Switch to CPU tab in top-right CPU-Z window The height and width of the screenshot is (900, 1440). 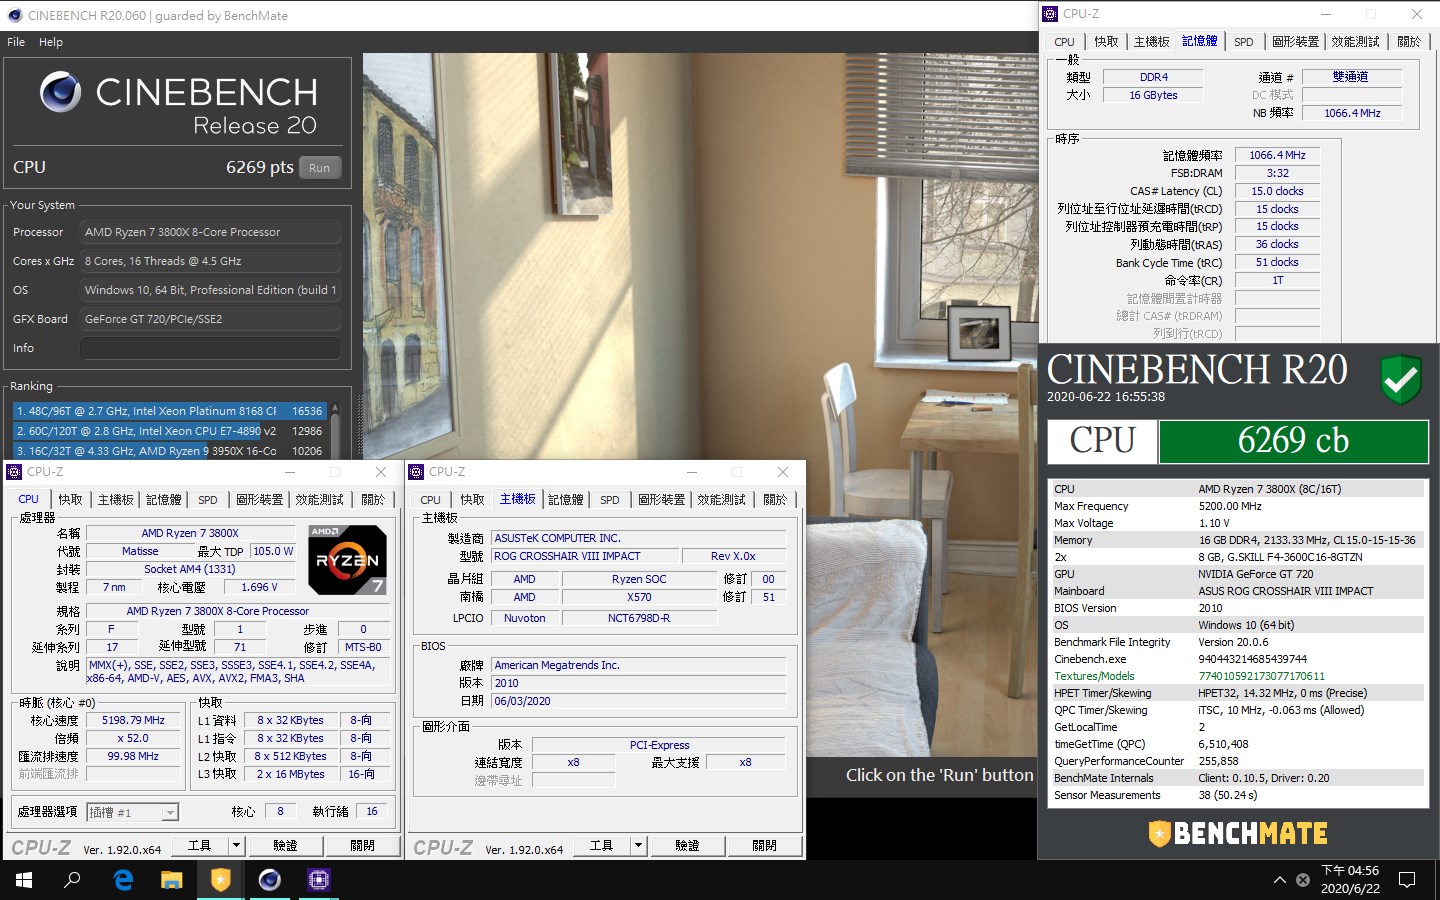tap(1065, 41)
